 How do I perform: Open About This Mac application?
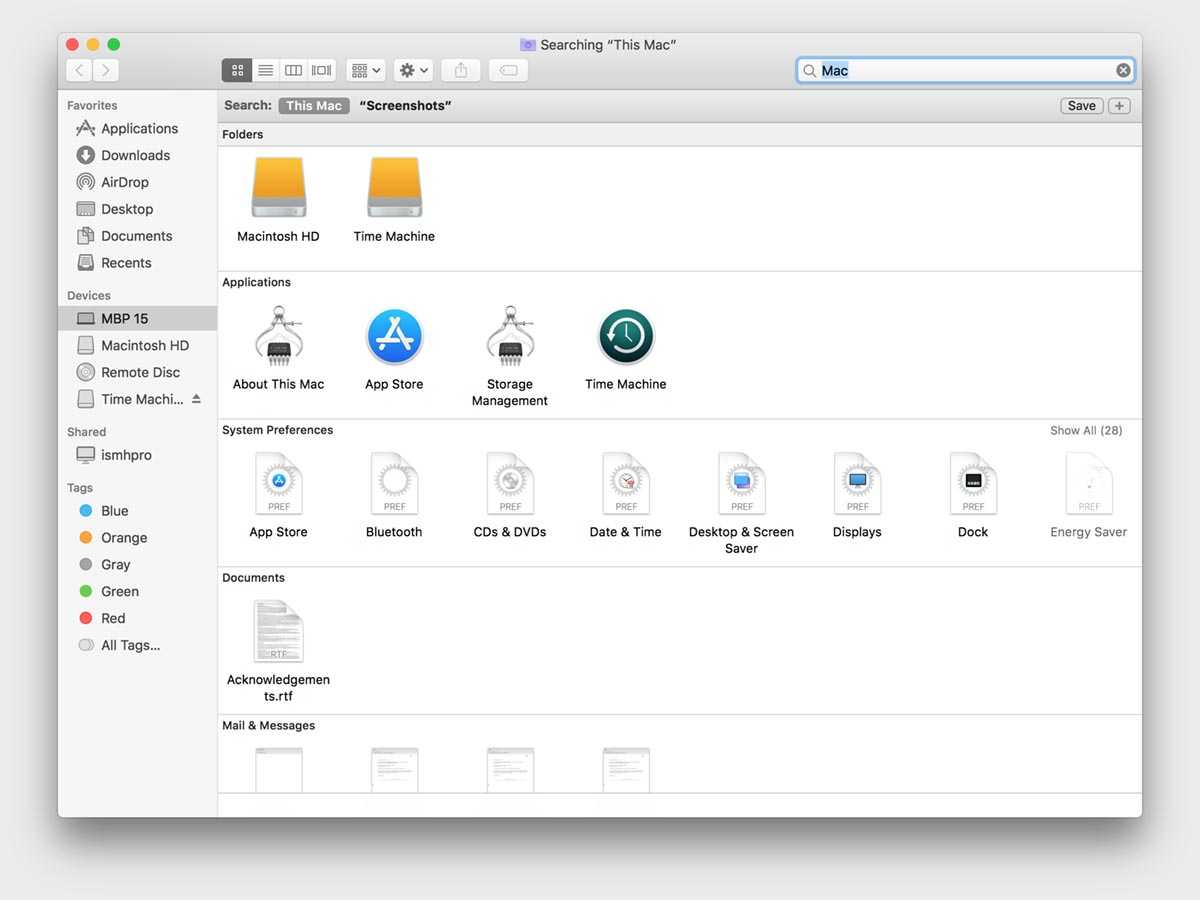click(278, 338)
